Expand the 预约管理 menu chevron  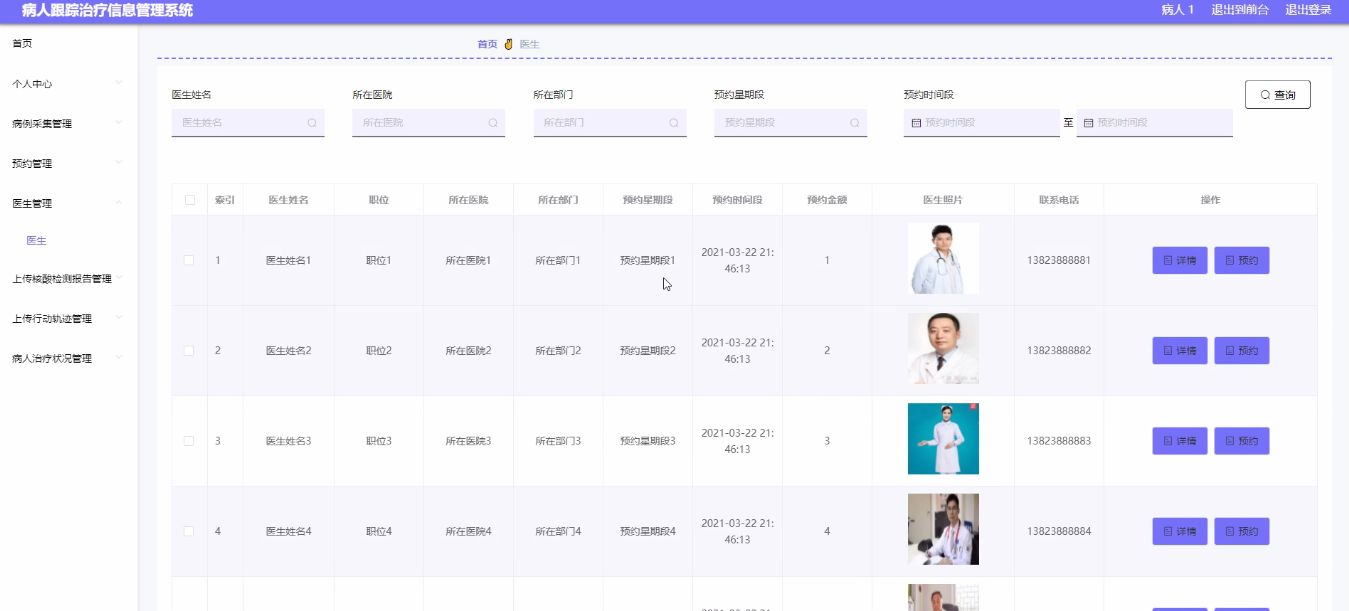119,163
